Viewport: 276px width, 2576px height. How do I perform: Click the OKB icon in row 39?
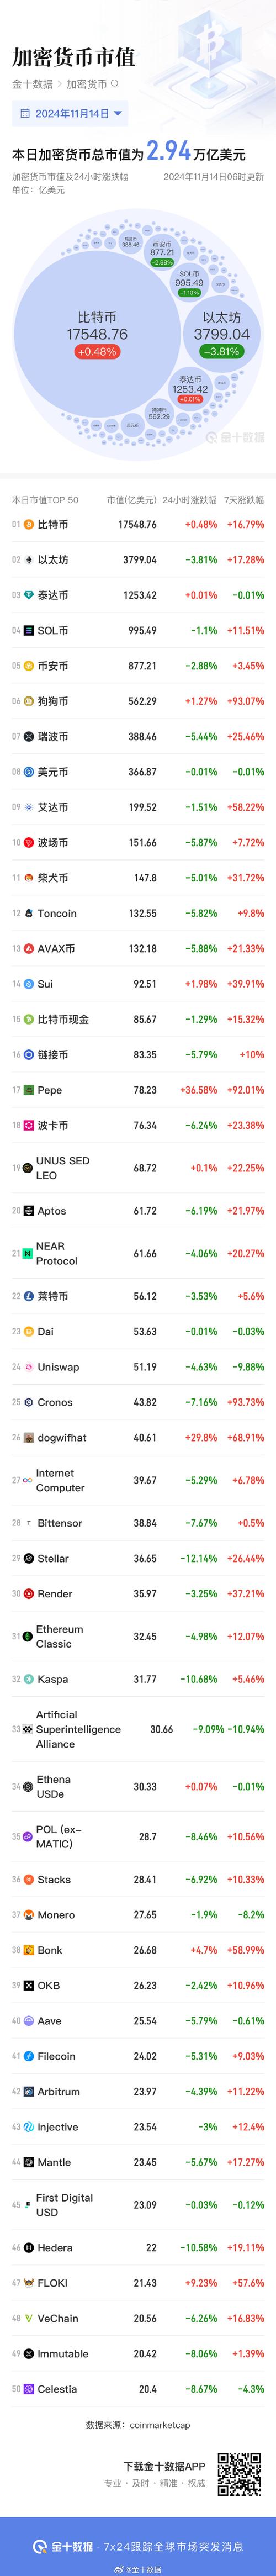tap(29, 1986)
